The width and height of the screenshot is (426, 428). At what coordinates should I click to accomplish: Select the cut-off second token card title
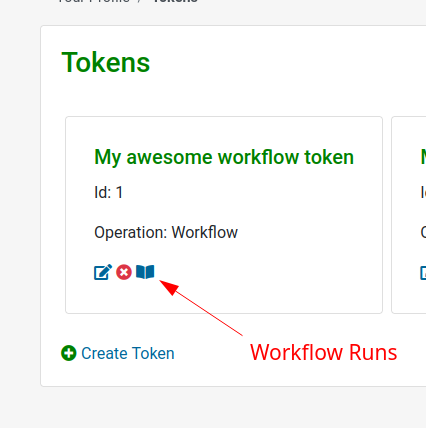(423, 157)
